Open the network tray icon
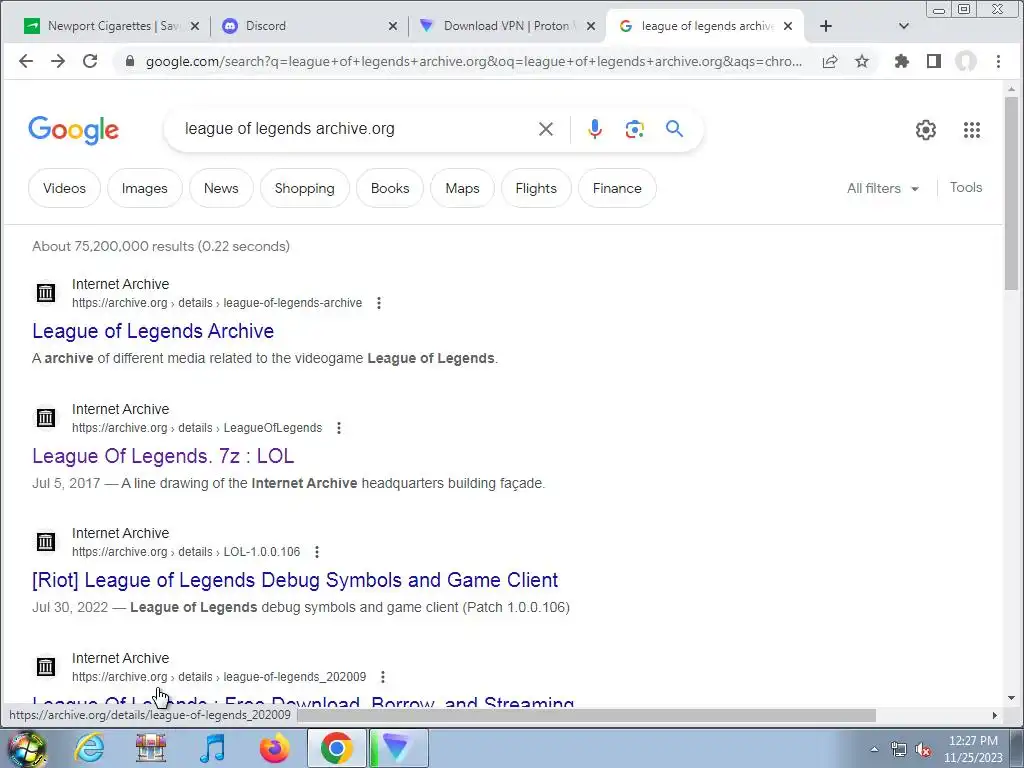1024x768 pixels. (x=899, y=750)
